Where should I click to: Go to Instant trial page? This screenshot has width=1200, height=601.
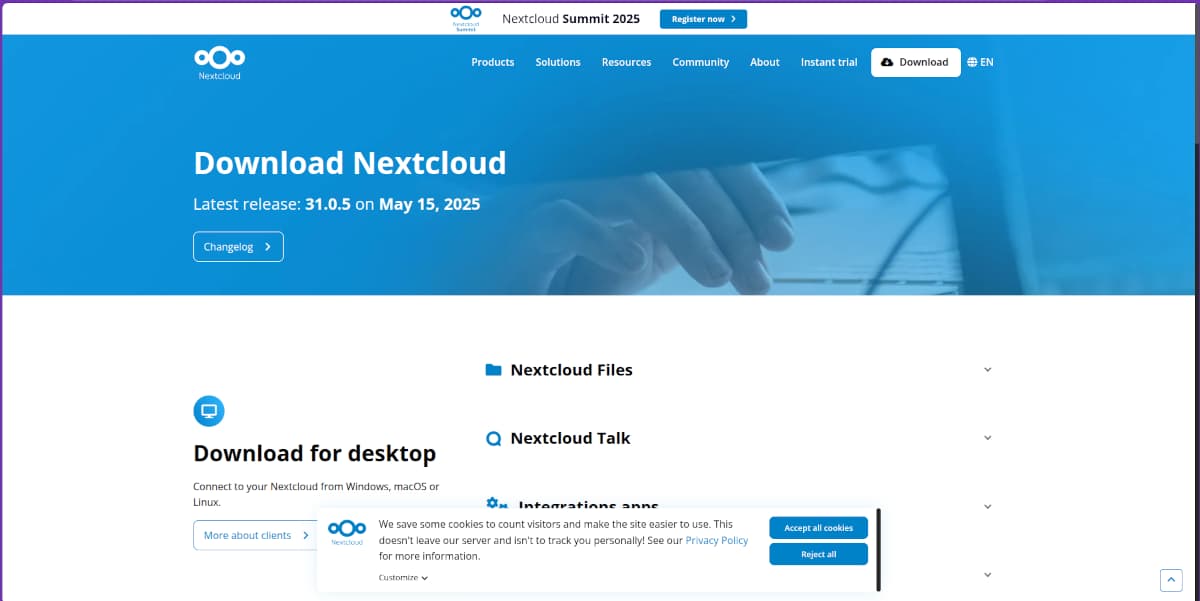pyautogui.click(x=829, y=62)
